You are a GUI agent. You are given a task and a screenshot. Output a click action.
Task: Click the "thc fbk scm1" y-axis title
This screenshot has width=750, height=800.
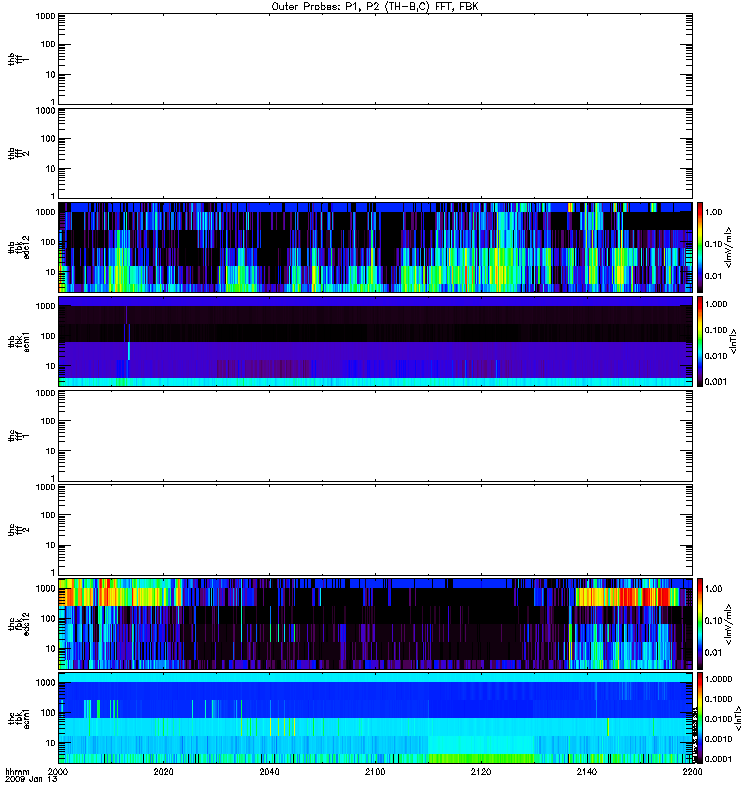pyautogui.click(x=18, y=718)
